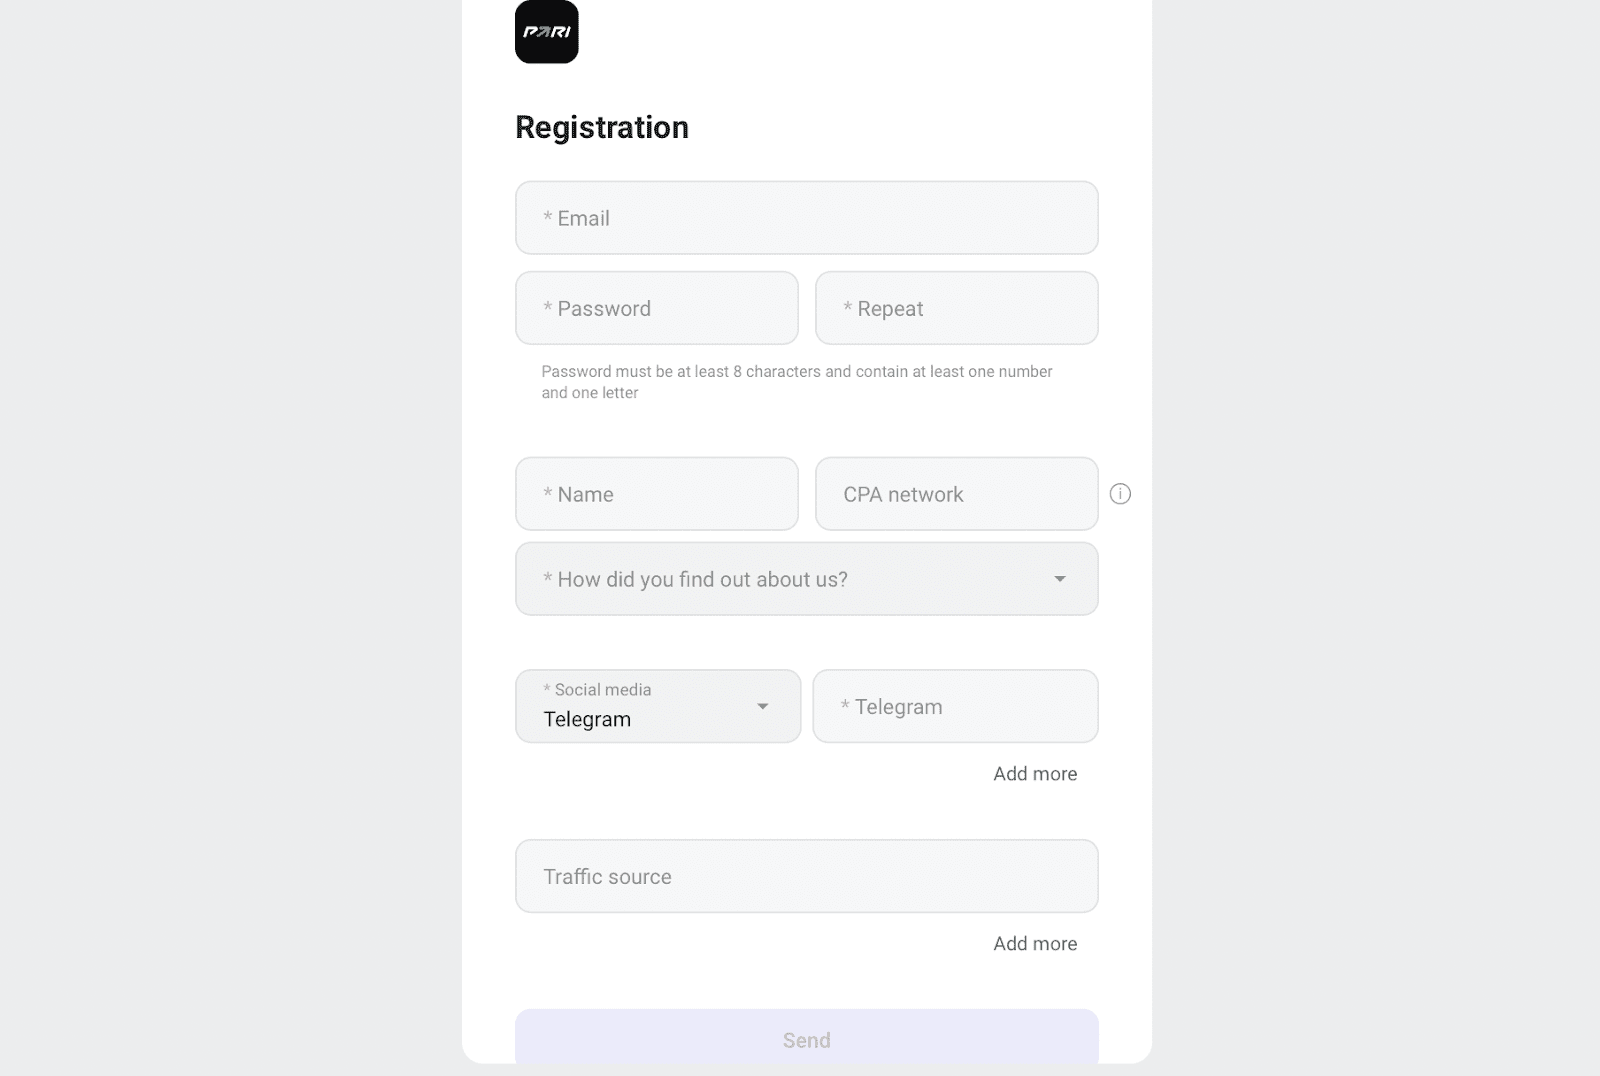Image resolution: width=1600 pixels, height=1076 pixels.
Task: Click the password requirements hint text
Action: point(795,382)
